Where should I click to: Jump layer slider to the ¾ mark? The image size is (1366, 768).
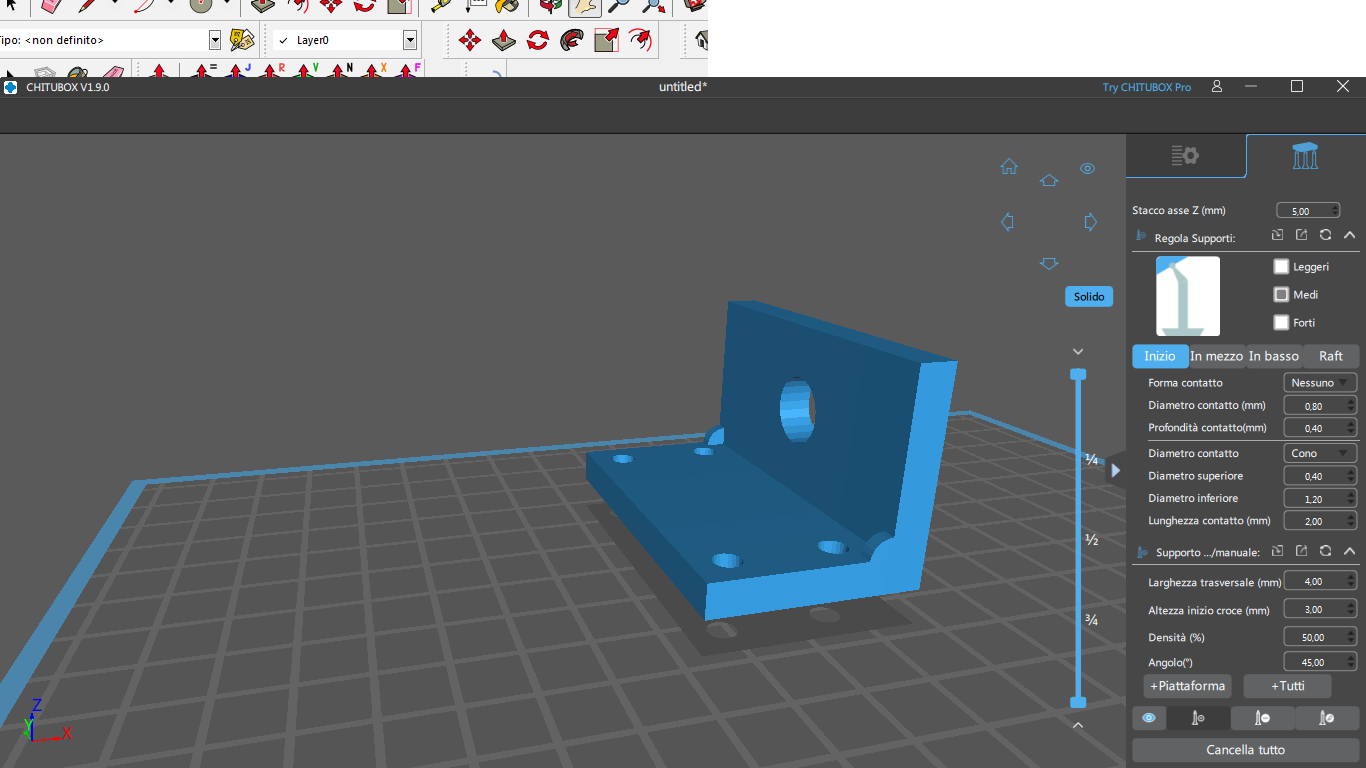pos(1092,621)
